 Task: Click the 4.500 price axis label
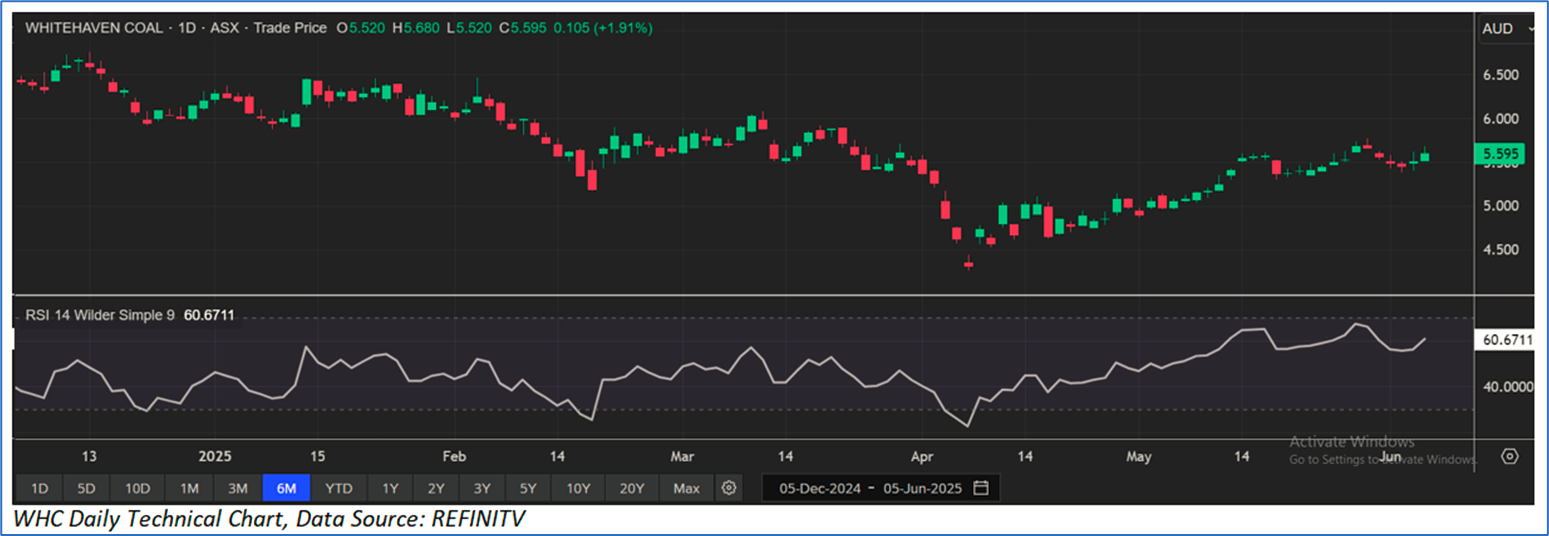(1500, 250)
